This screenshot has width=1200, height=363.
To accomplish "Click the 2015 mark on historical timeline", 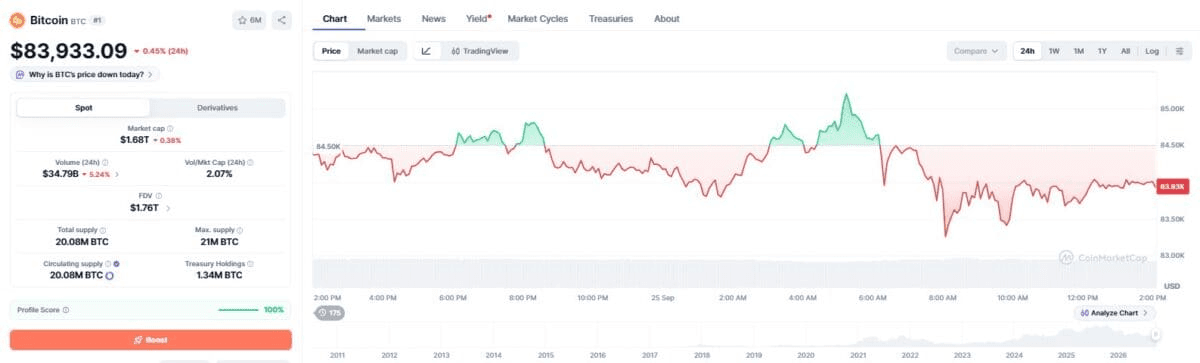I will pos(545,355).
